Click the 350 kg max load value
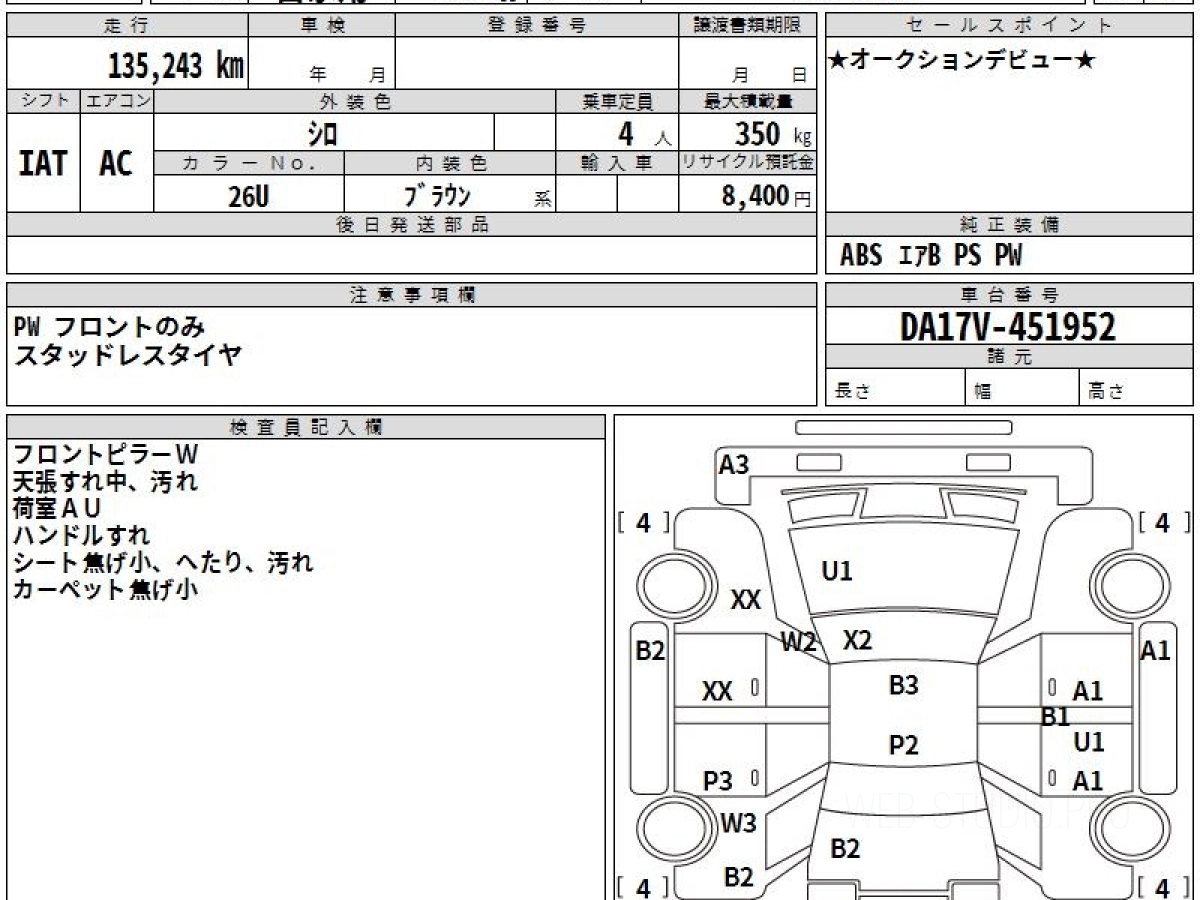The width and height of the screenshot is (1200, 900). point(773,132)
